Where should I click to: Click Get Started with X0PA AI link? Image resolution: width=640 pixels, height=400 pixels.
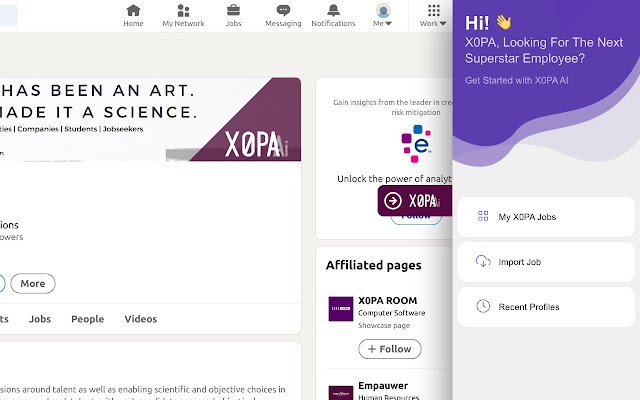point(516,80)
